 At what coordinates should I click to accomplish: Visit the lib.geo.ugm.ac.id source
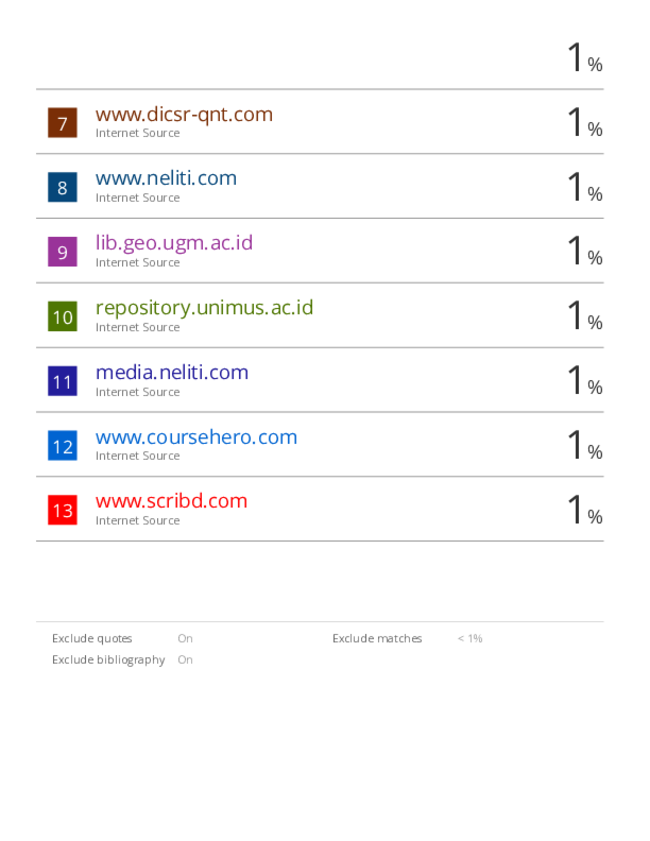point(174,242)
